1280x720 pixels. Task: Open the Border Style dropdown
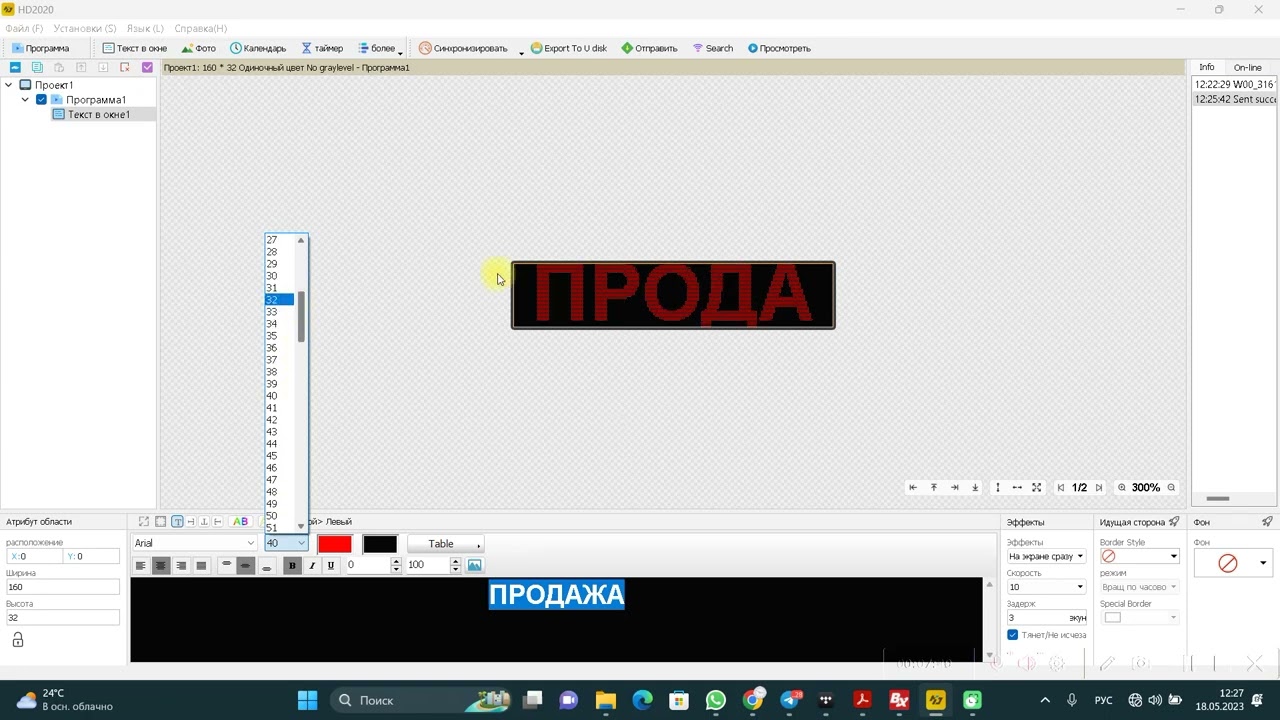coord(1140,556)
